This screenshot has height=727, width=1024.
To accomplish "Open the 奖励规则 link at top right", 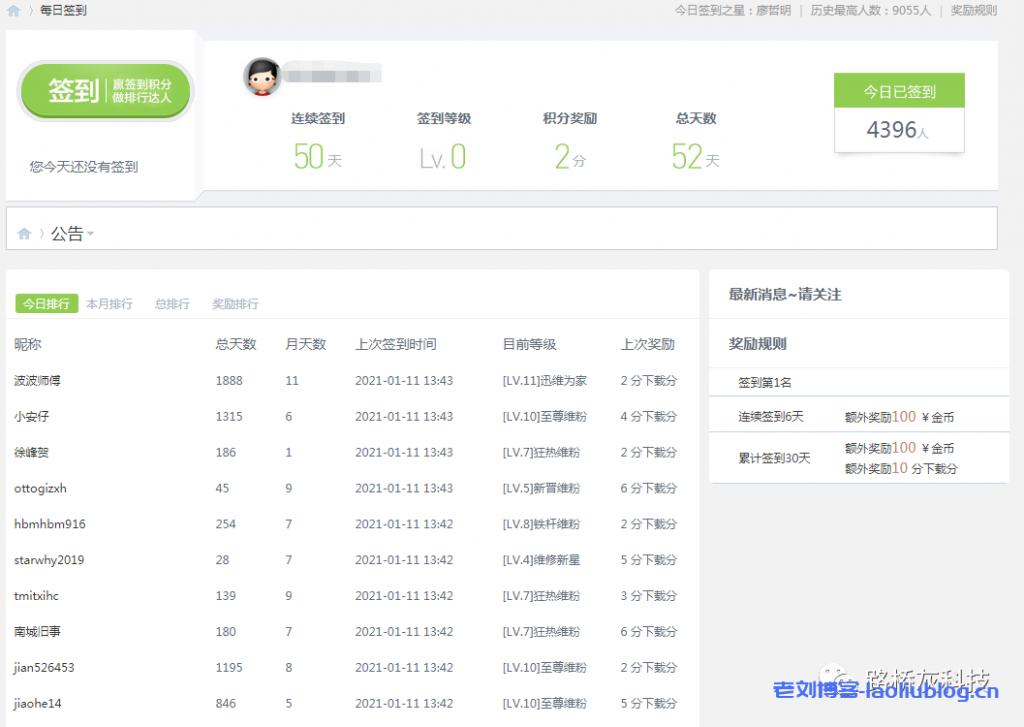I will (973, 10).
